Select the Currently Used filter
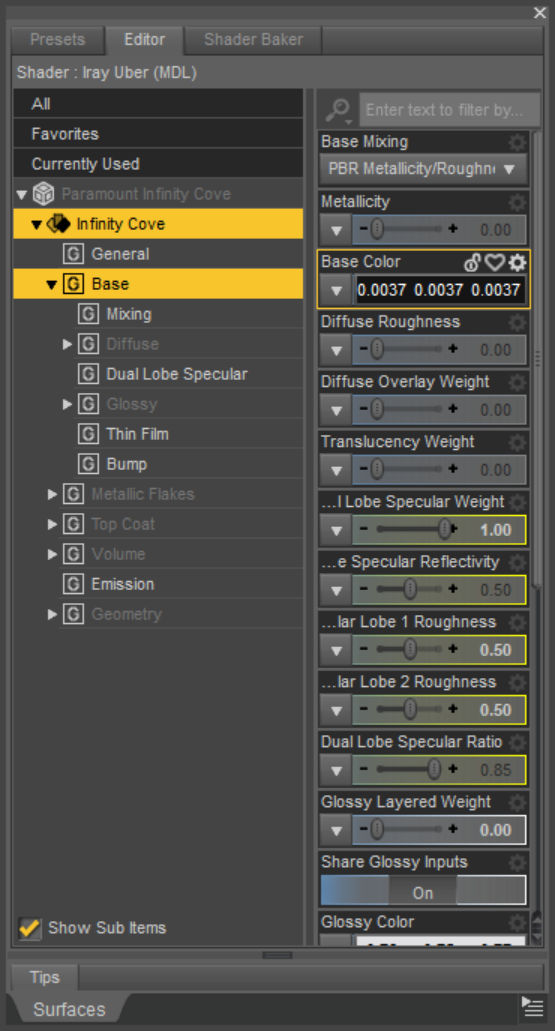The height and width of the screenshot is (1031, 555). click(x=158, y=164)
